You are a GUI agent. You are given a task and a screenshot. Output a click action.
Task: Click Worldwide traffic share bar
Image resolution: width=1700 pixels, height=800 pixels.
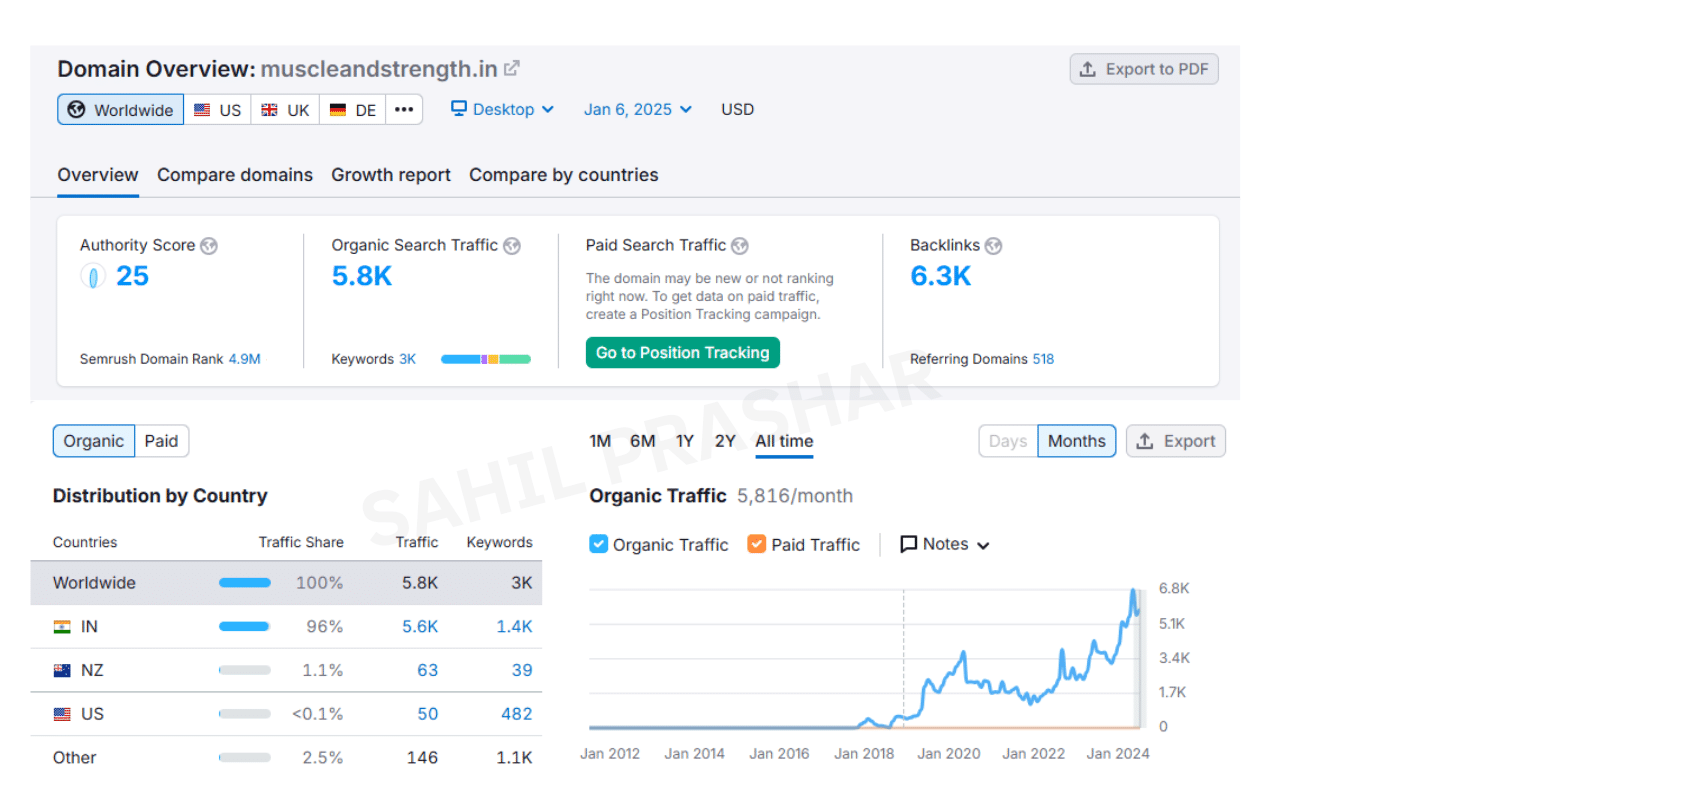245,583
